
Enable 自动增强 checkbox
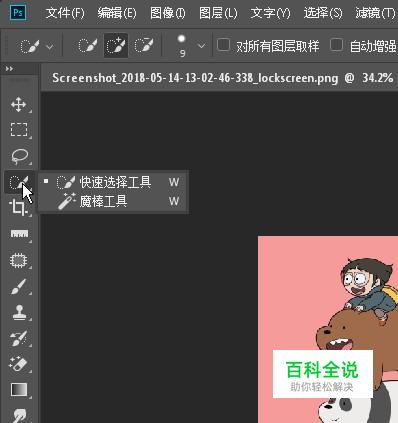pos(336,45)
